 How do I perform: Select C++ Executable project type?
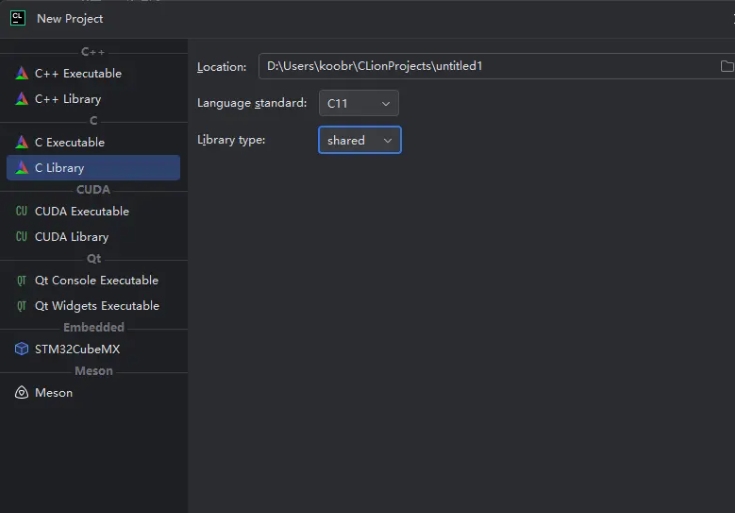point(78,73)
